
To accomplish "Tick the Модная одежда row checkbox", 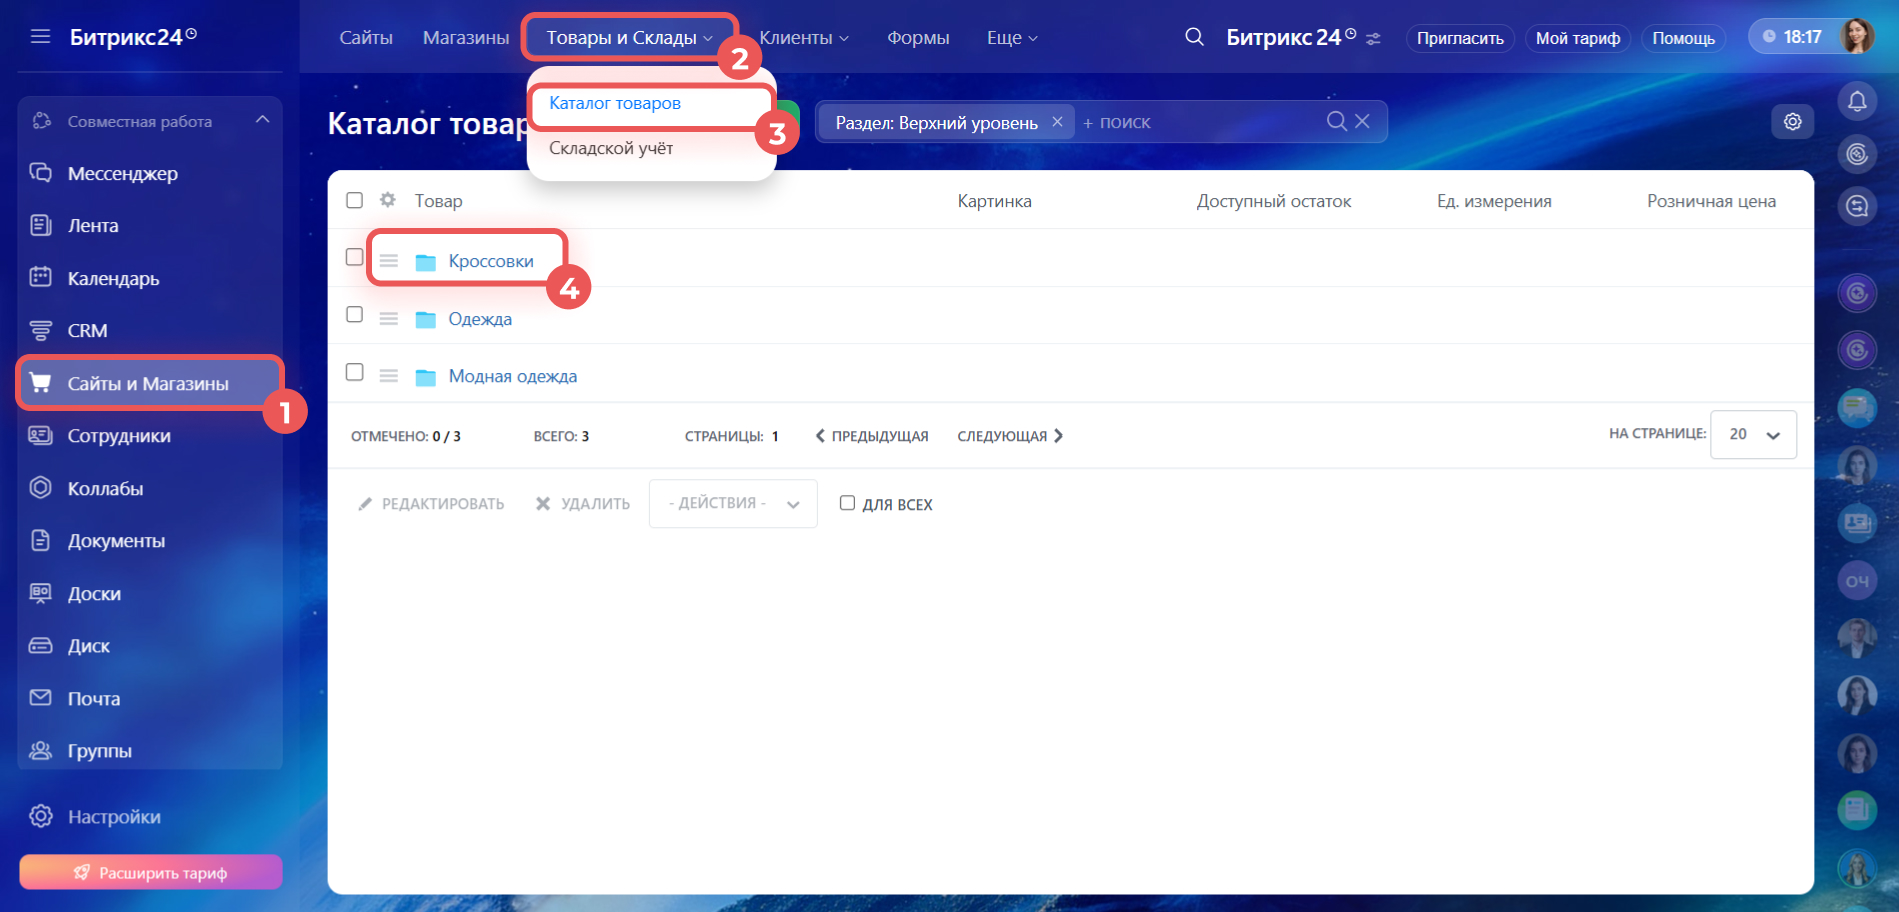I will (x=354, y=372).
